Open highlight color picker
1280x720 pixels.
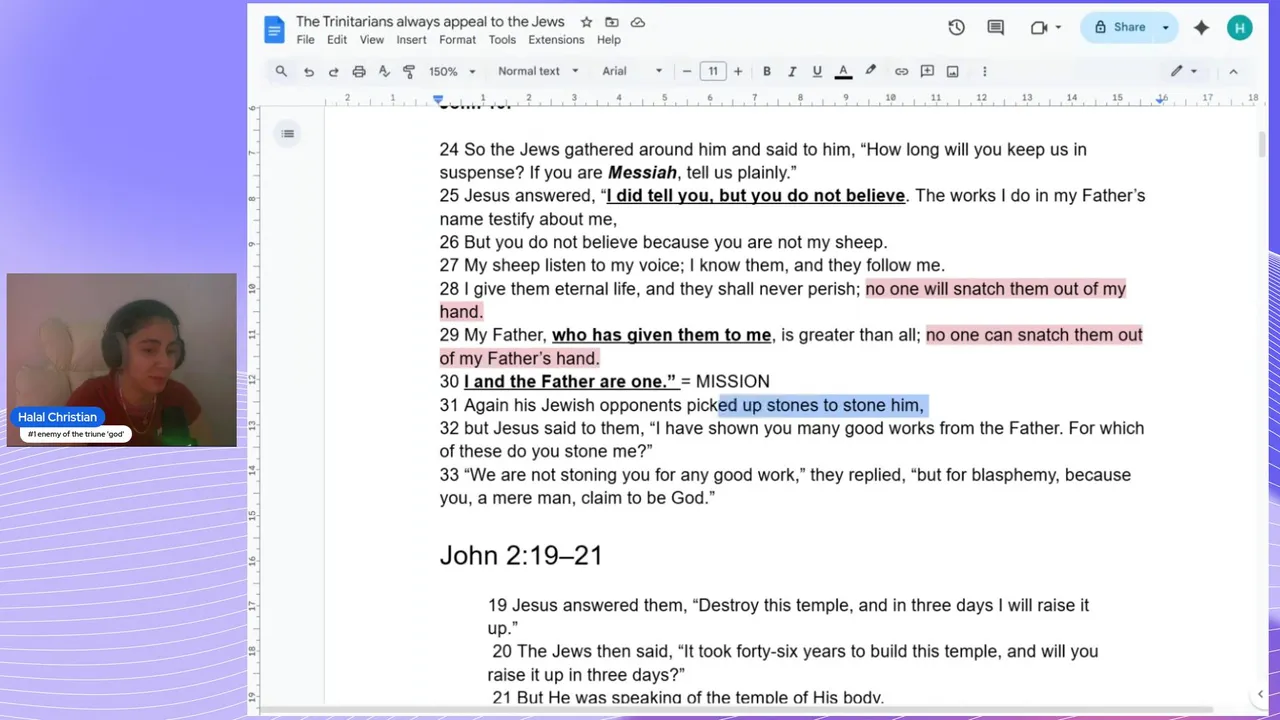pos(870,71)
